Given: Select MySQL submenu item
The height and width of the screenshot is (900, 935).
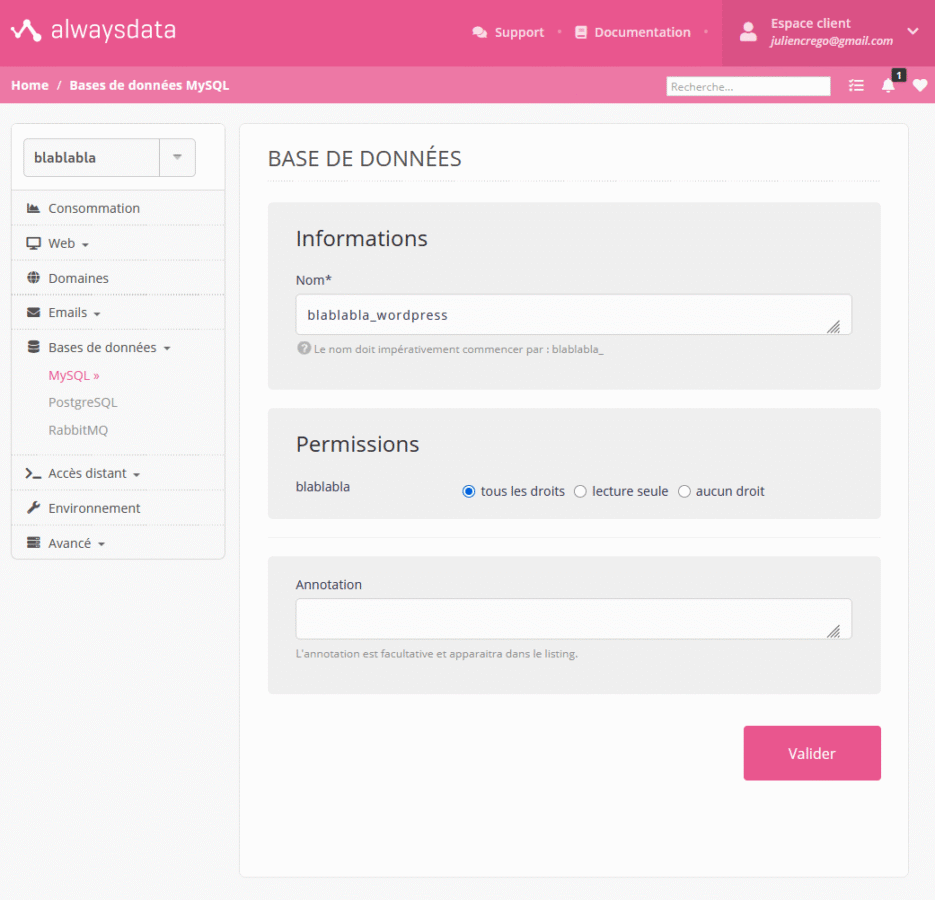Looking at the screenshot, I should pyautogui.click(x=74, y=376).
